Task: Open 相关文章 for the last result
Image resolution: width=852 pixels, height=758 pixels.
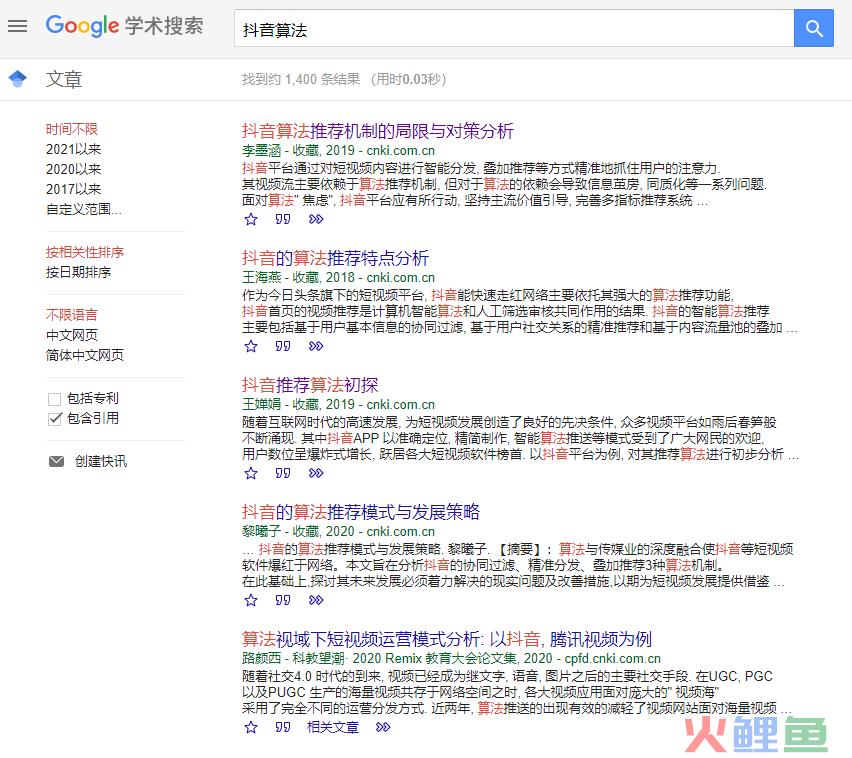Action: (333, 727)
